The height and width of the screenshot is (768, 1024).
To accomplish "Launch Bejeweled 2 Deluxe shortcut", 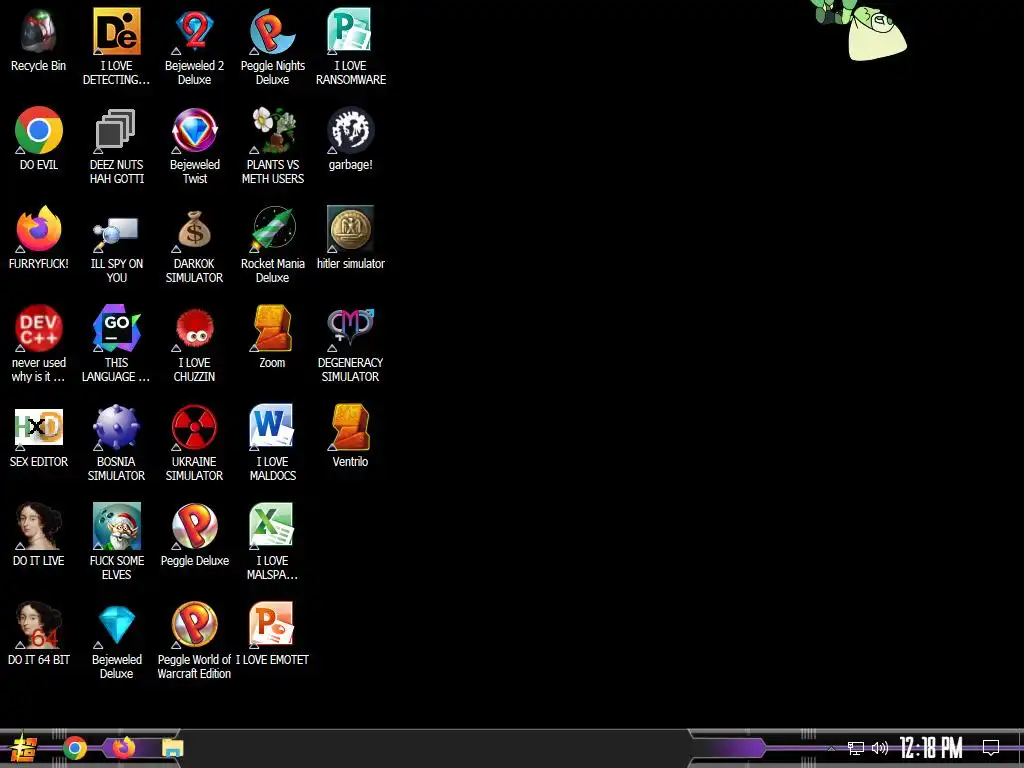I will (194, 31).
